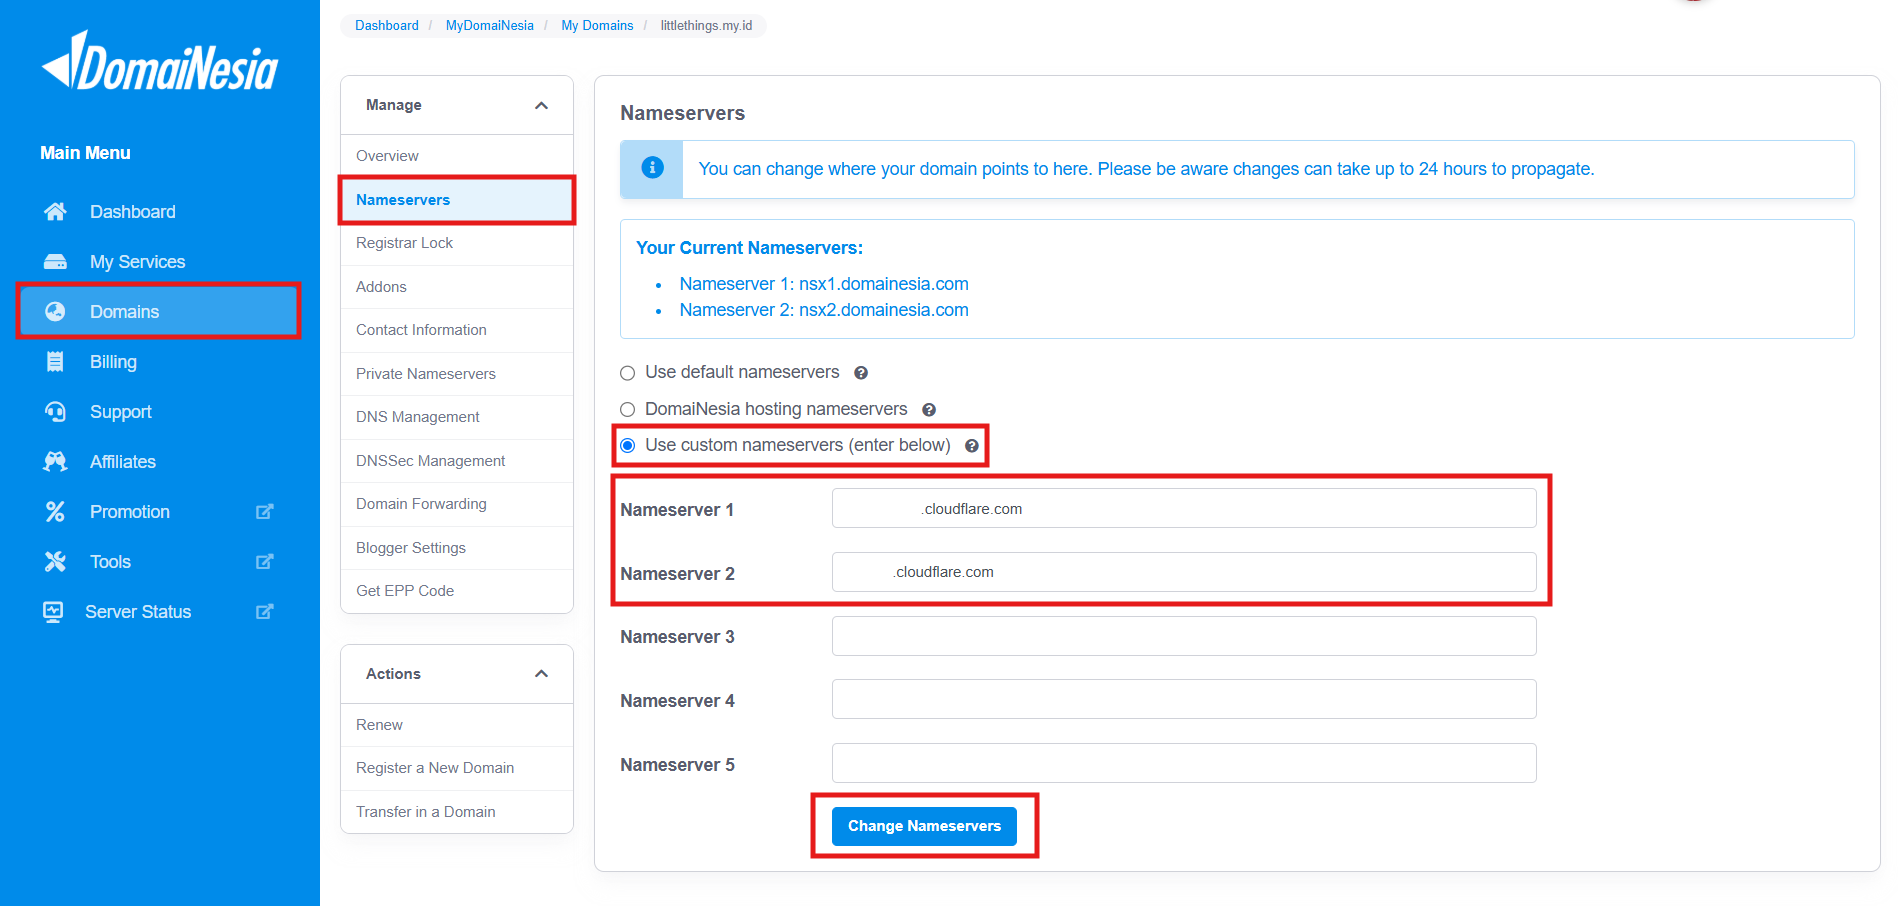The width and height of the screenshot is (1898, 906).
Task: Go to My Domains breadcrumb link
Action: 597,25
